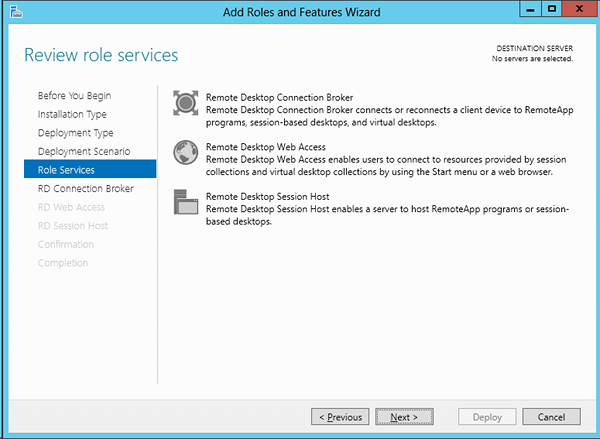Go to the Before You Begin step
Screen dimensions: 600x439
75,96
